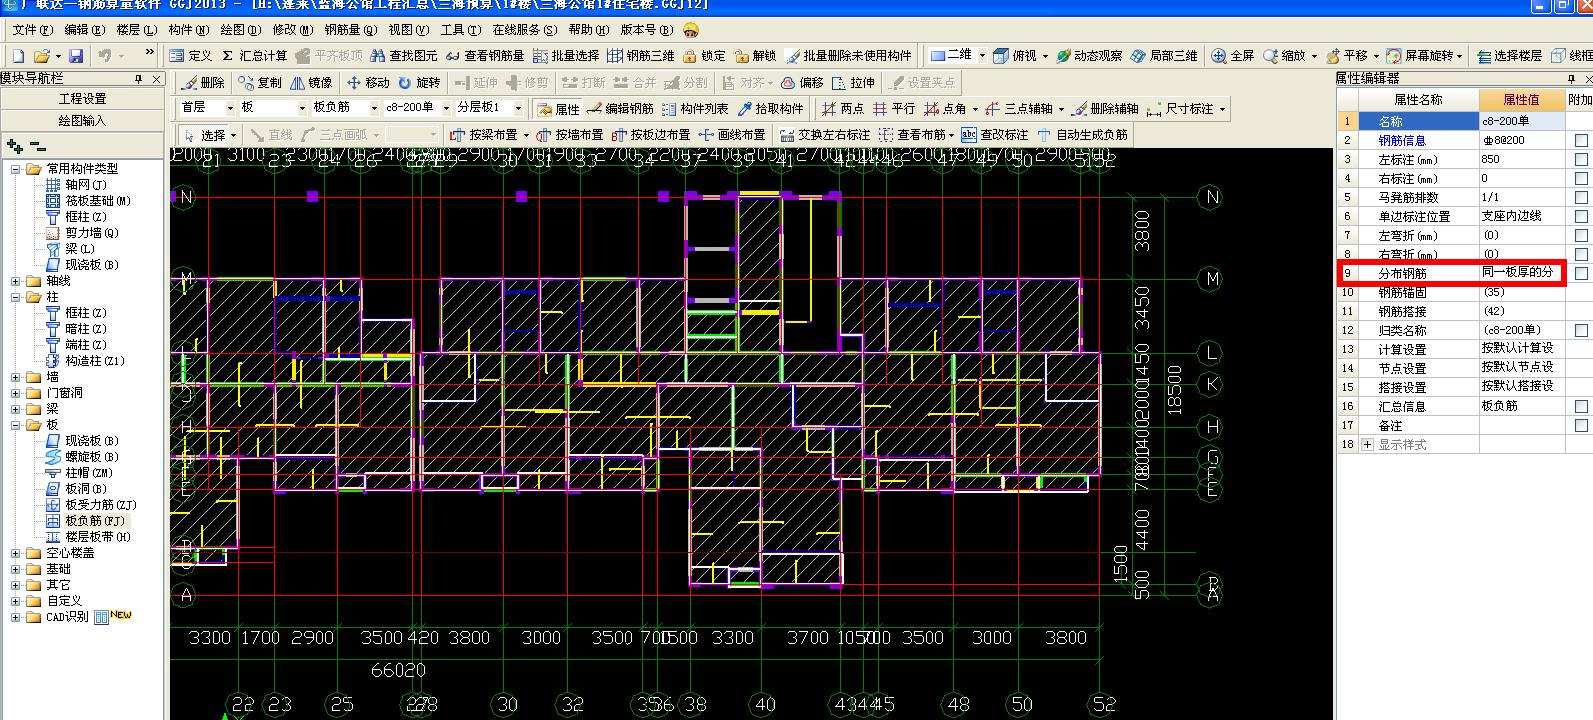Click 按墙布置 place-by-wall tool
The image size is (1593, 720).
tap(570, 135)
